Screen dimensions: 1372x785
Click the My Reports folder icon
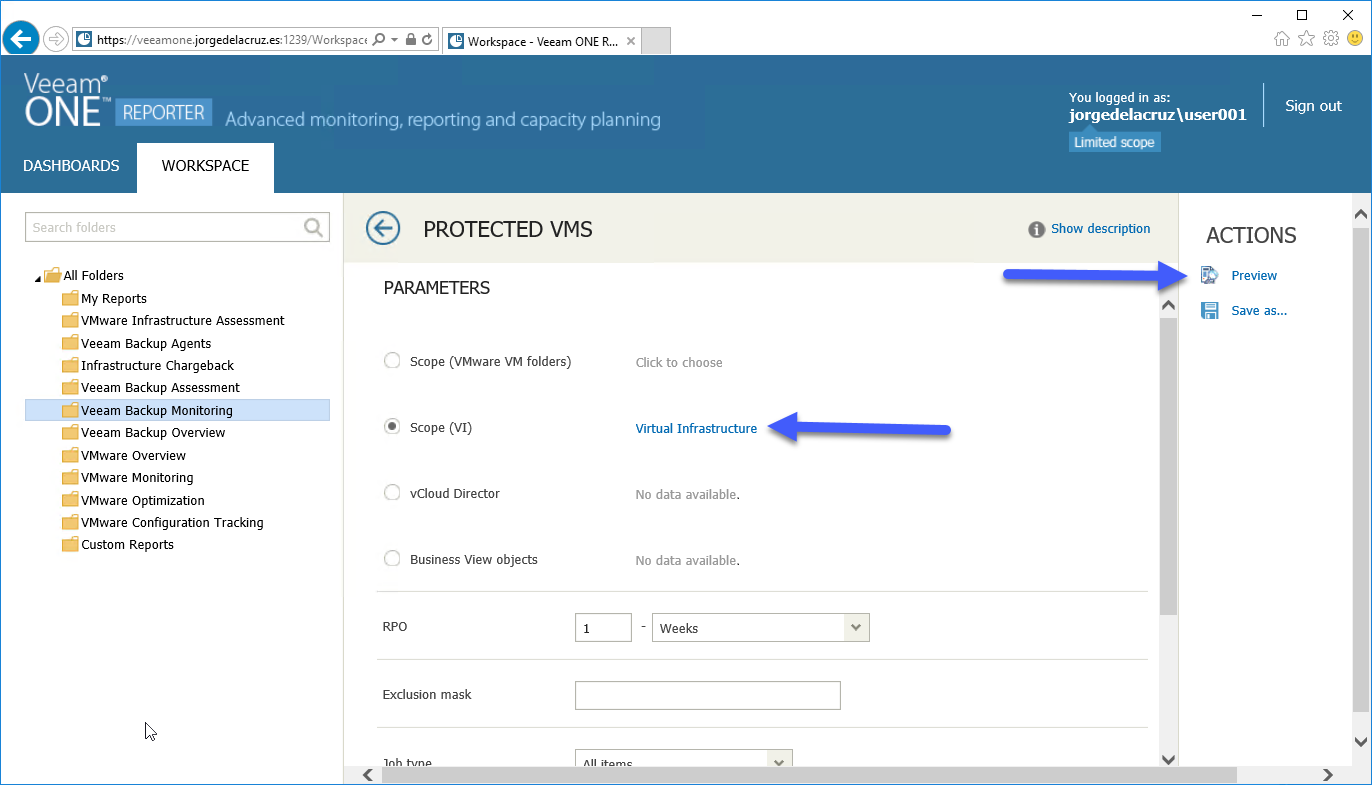70,298
